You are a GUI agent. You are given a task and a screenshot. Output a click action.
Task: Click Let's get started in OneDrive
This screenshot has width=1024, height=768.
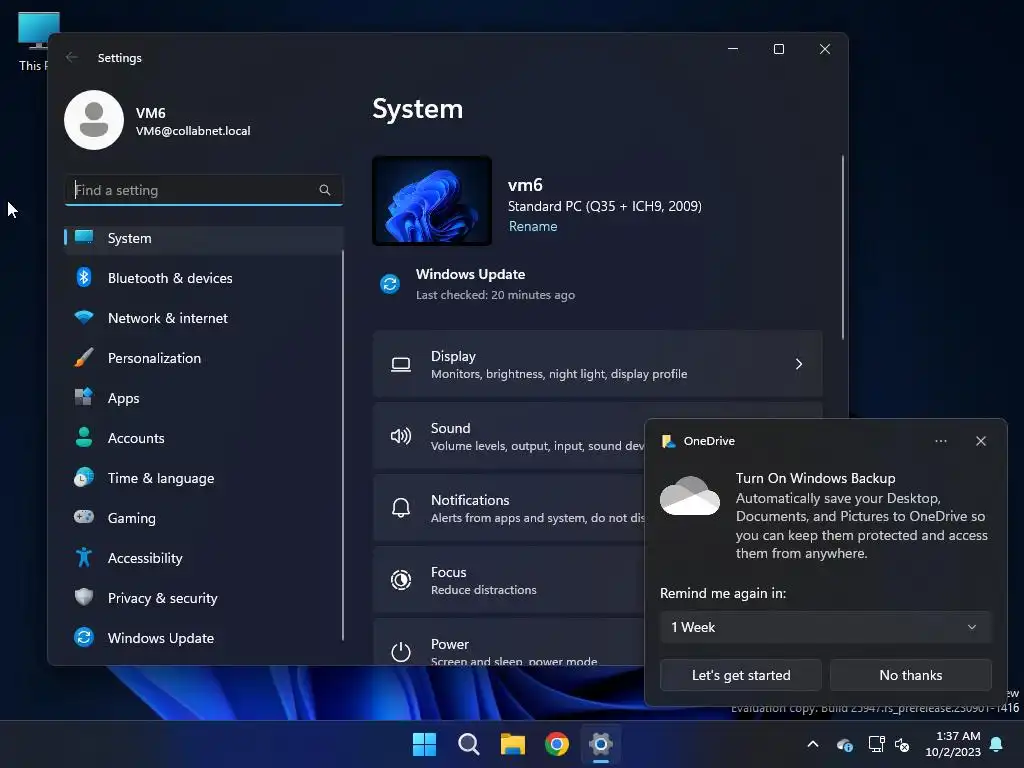741,675
